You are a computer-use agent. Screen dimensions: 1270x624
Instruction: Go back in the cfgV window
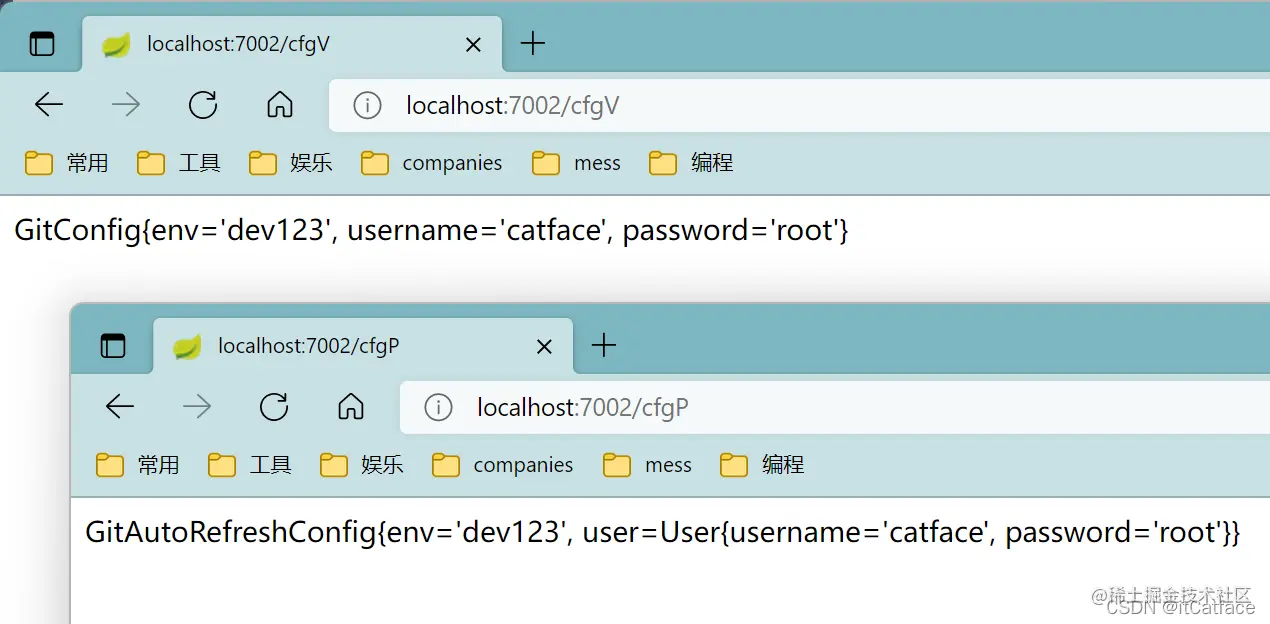coord(48,104)
